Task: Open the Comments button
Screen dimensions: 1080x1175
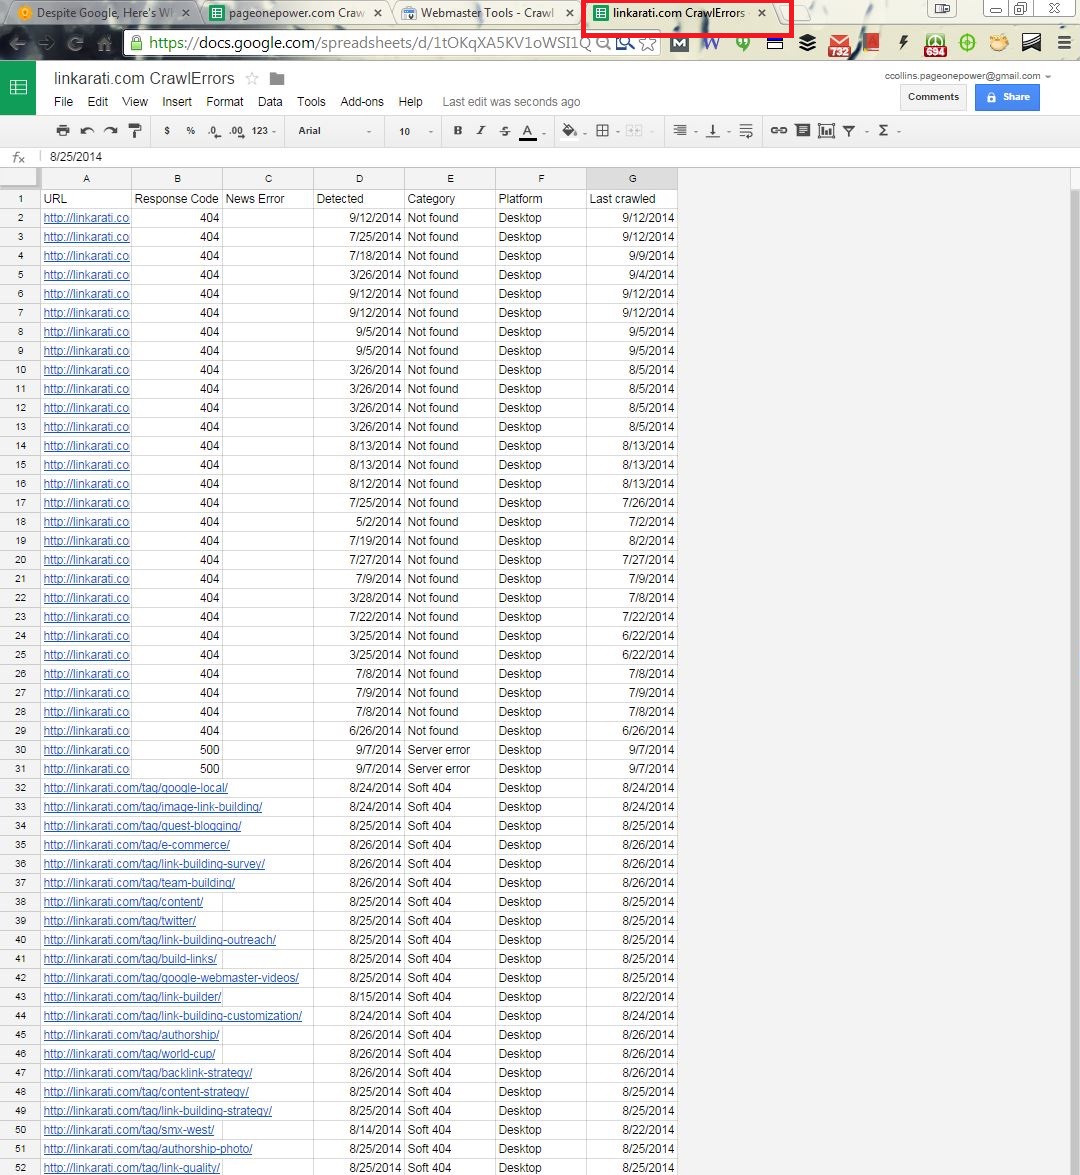Action: pyautogui.click(x=933, y=97)
